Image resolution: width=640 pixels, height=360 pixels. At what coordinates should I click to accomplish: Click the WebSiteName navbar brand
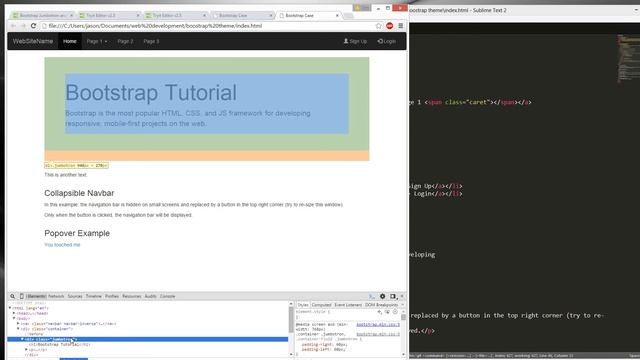click(33, 41)
